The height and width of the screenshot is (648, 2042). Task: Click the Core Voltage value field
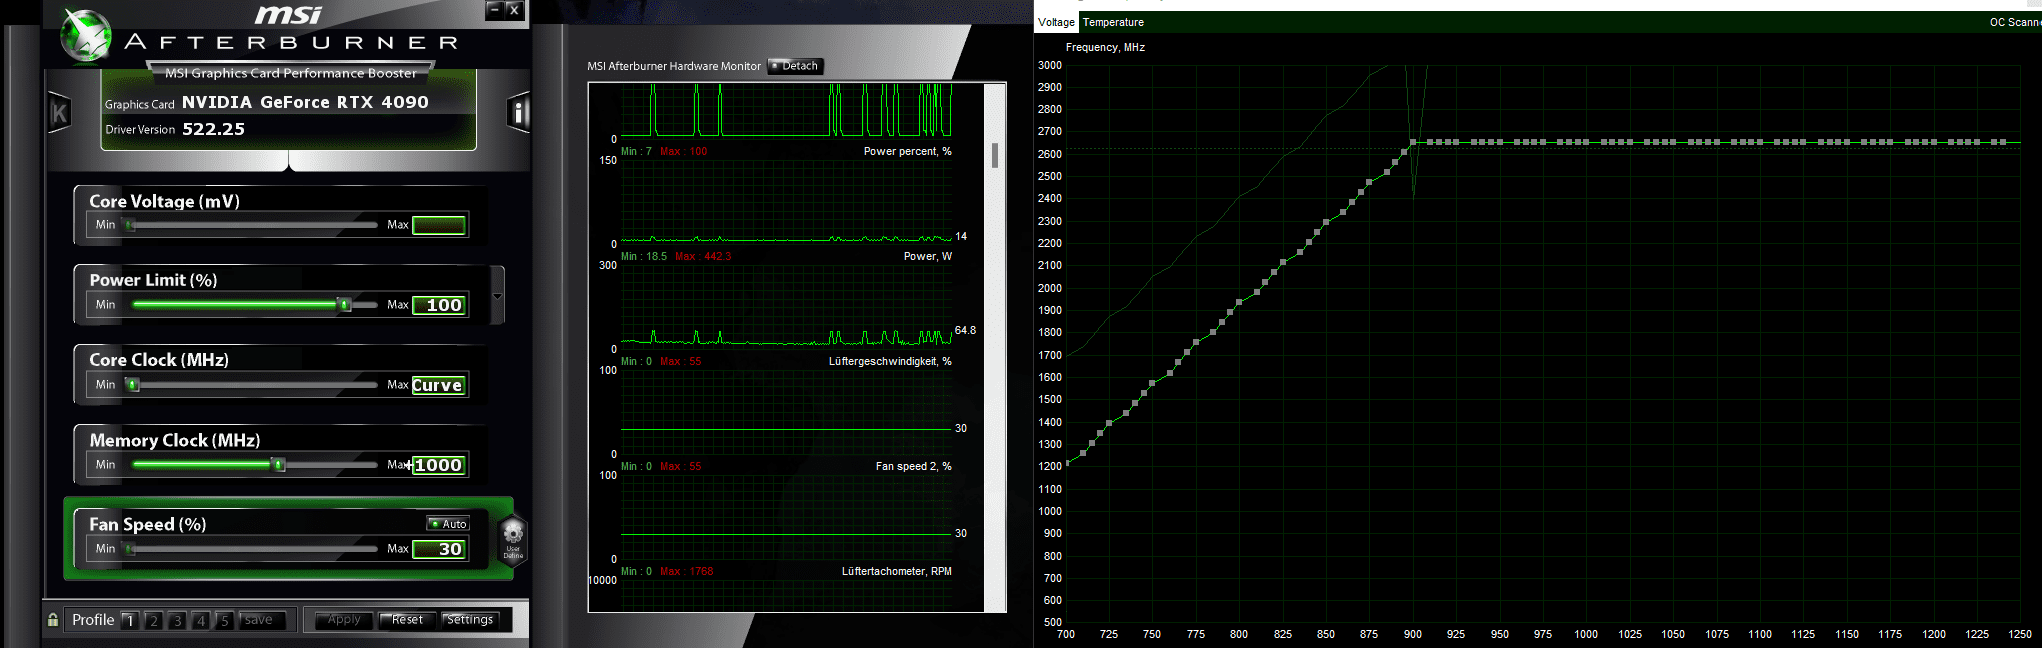coord(439,225)
